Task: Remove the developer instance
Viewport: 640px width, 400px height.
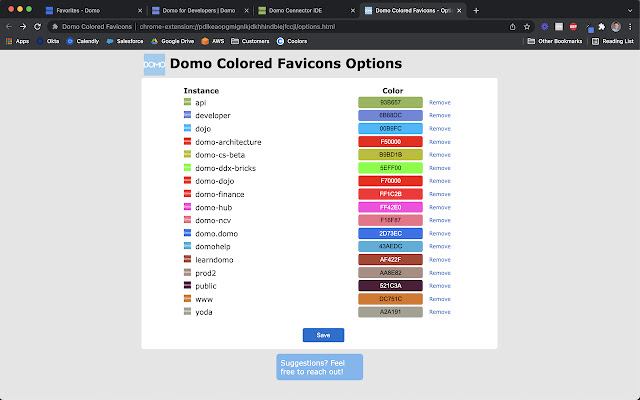Action: [x=440, y=116]
